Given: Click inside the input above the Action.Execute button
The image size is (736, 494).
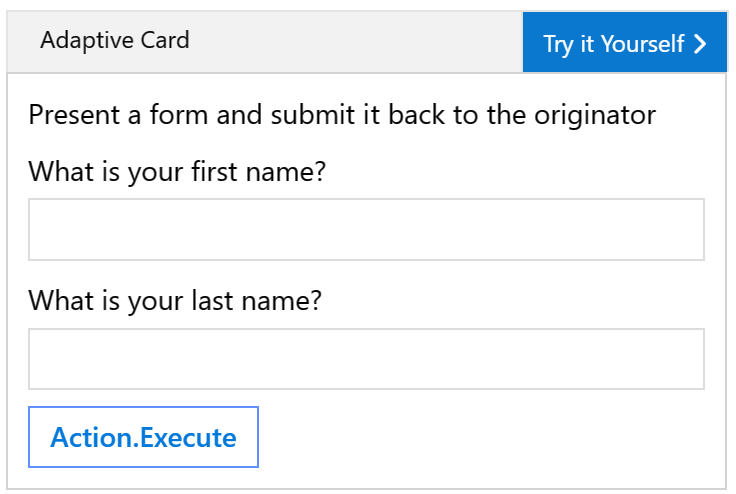Looking at the screenshot, I should (x=366, y=359).
